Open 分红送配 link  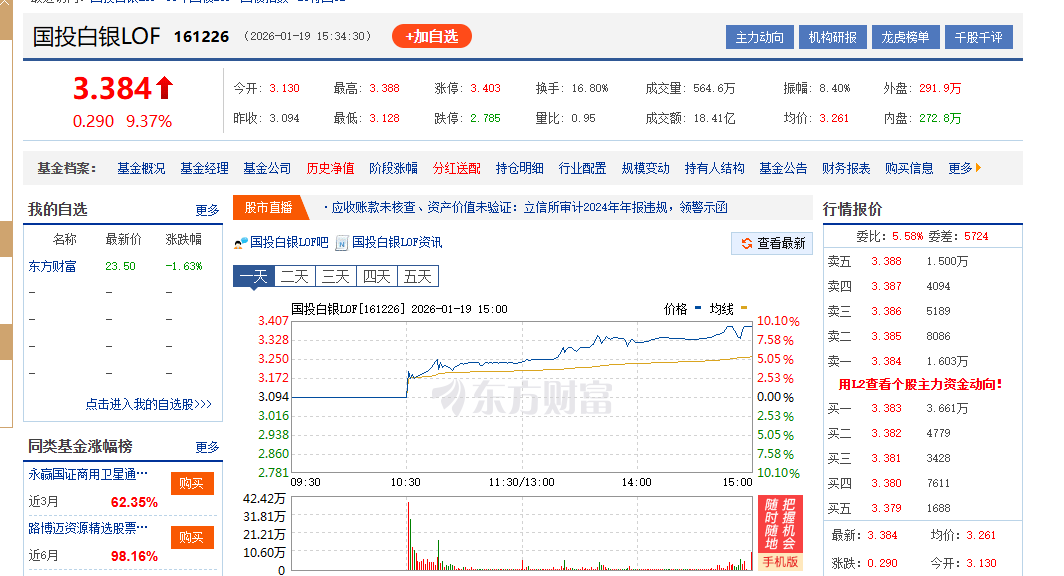point(457,168)
